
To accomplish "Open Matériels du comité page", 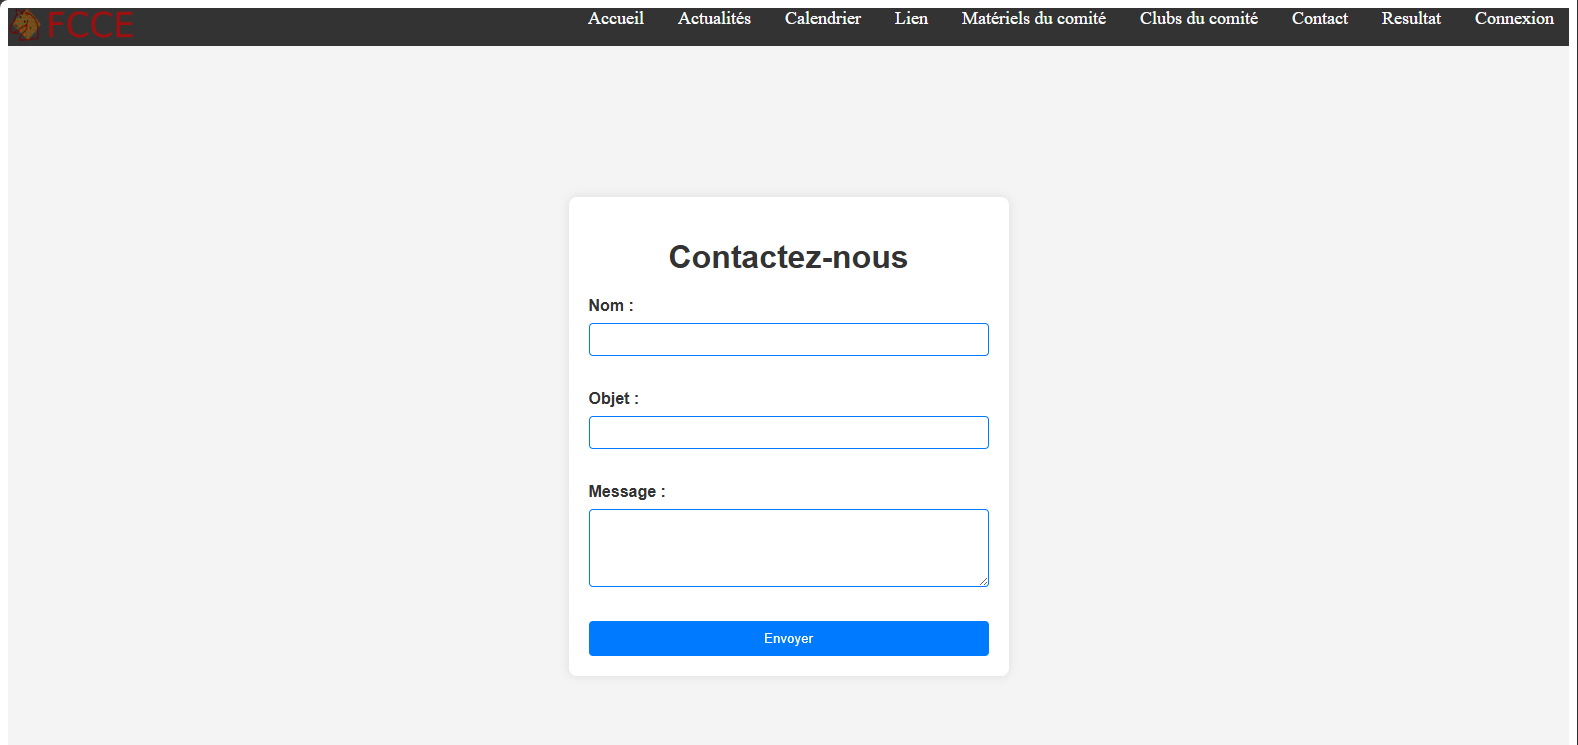I will click(x=1033, y=19).
